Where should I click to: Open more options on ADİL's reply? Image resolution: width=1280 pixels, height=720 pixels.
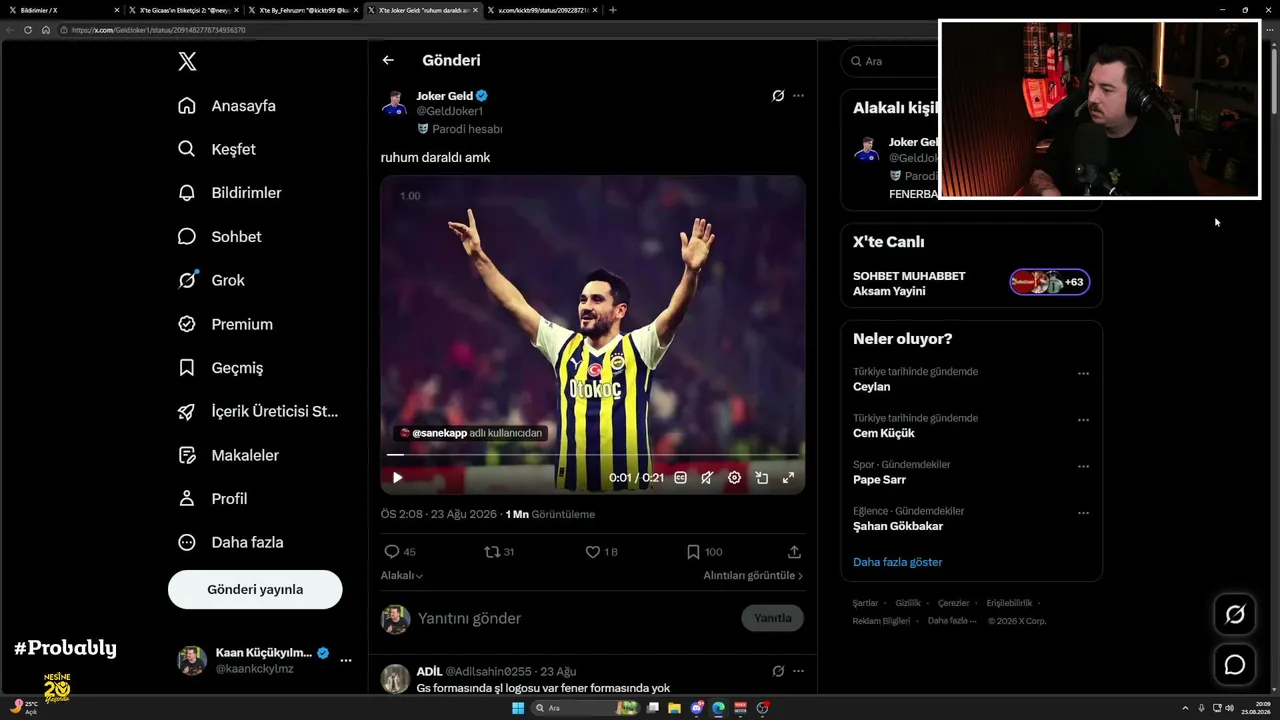[798, 671]
